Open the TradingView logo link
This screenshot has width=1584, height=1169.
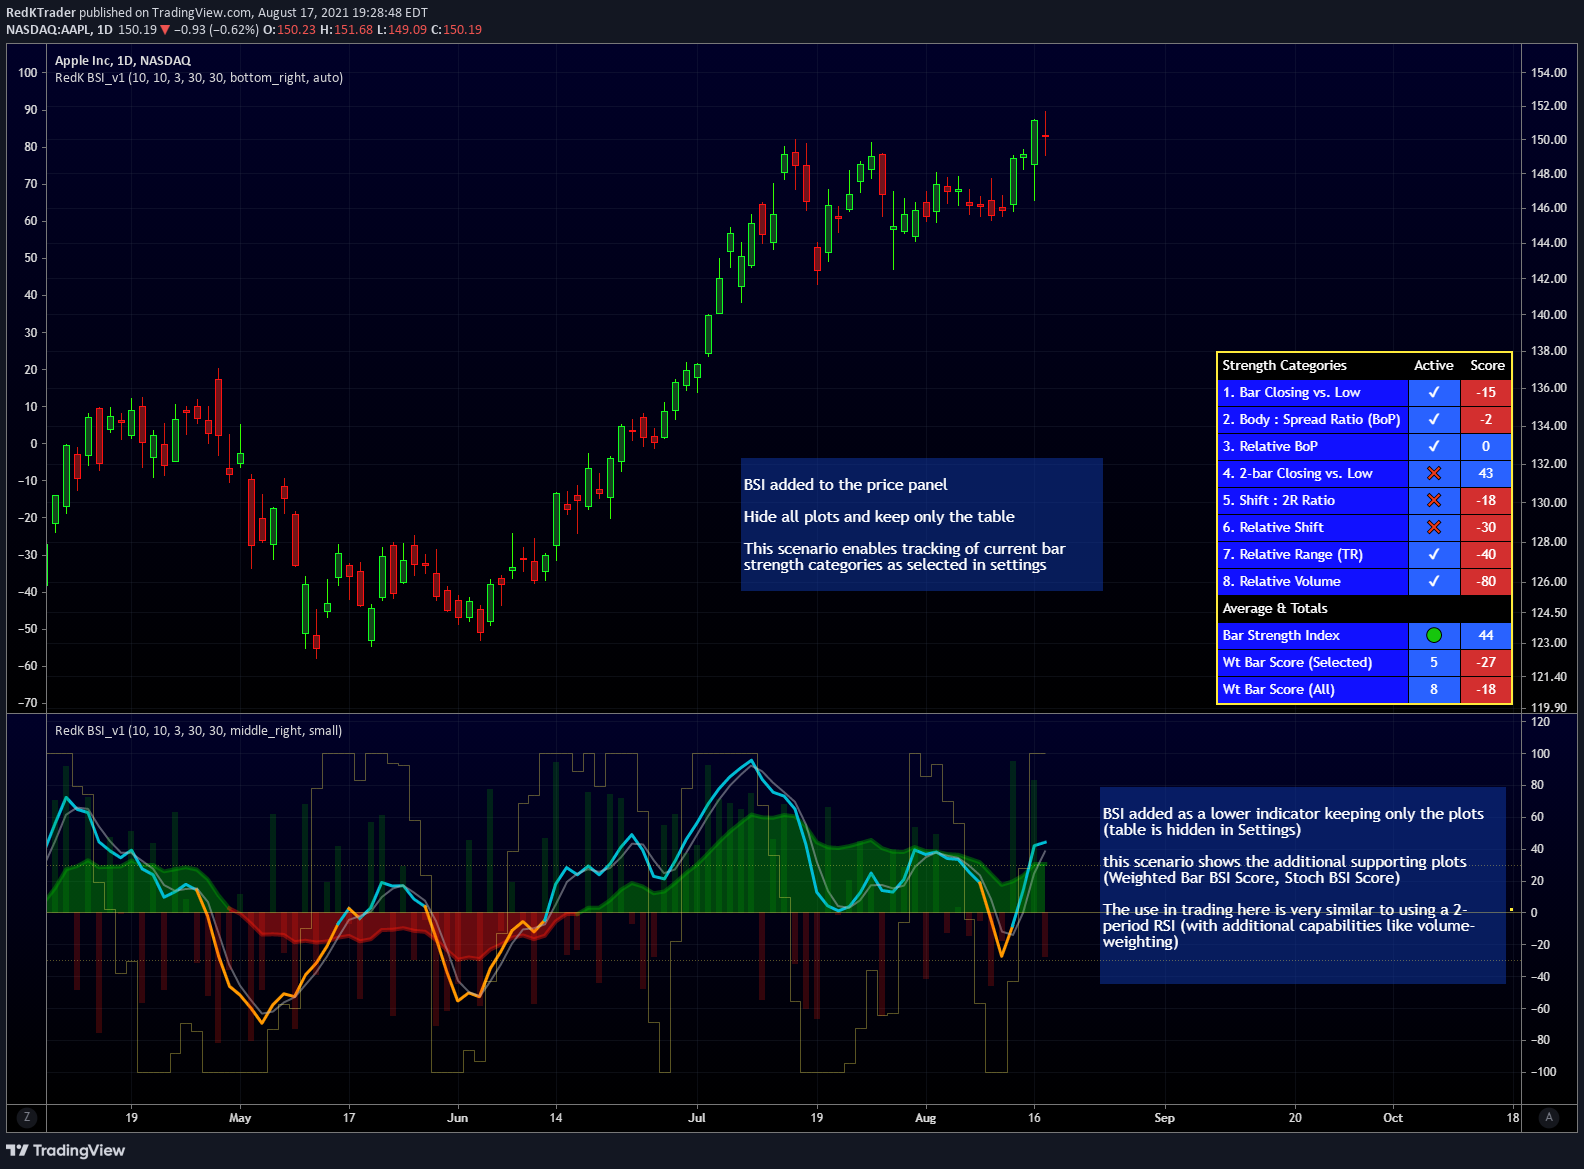(x=66, y=1150)
